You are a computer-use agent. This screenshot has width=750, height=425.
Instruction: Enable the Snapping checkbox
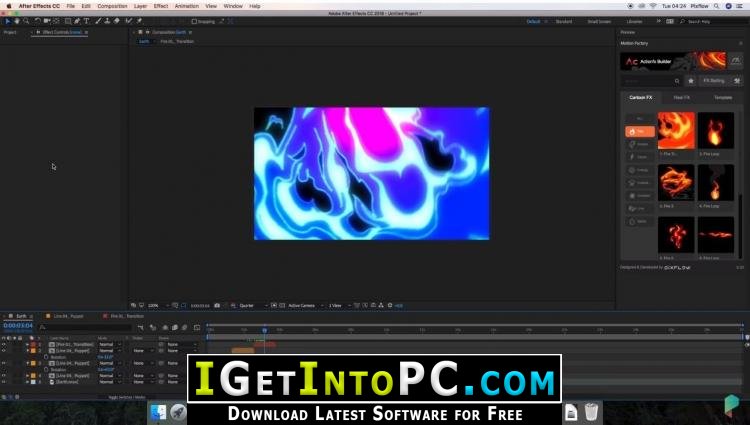(x=194, y=22)
